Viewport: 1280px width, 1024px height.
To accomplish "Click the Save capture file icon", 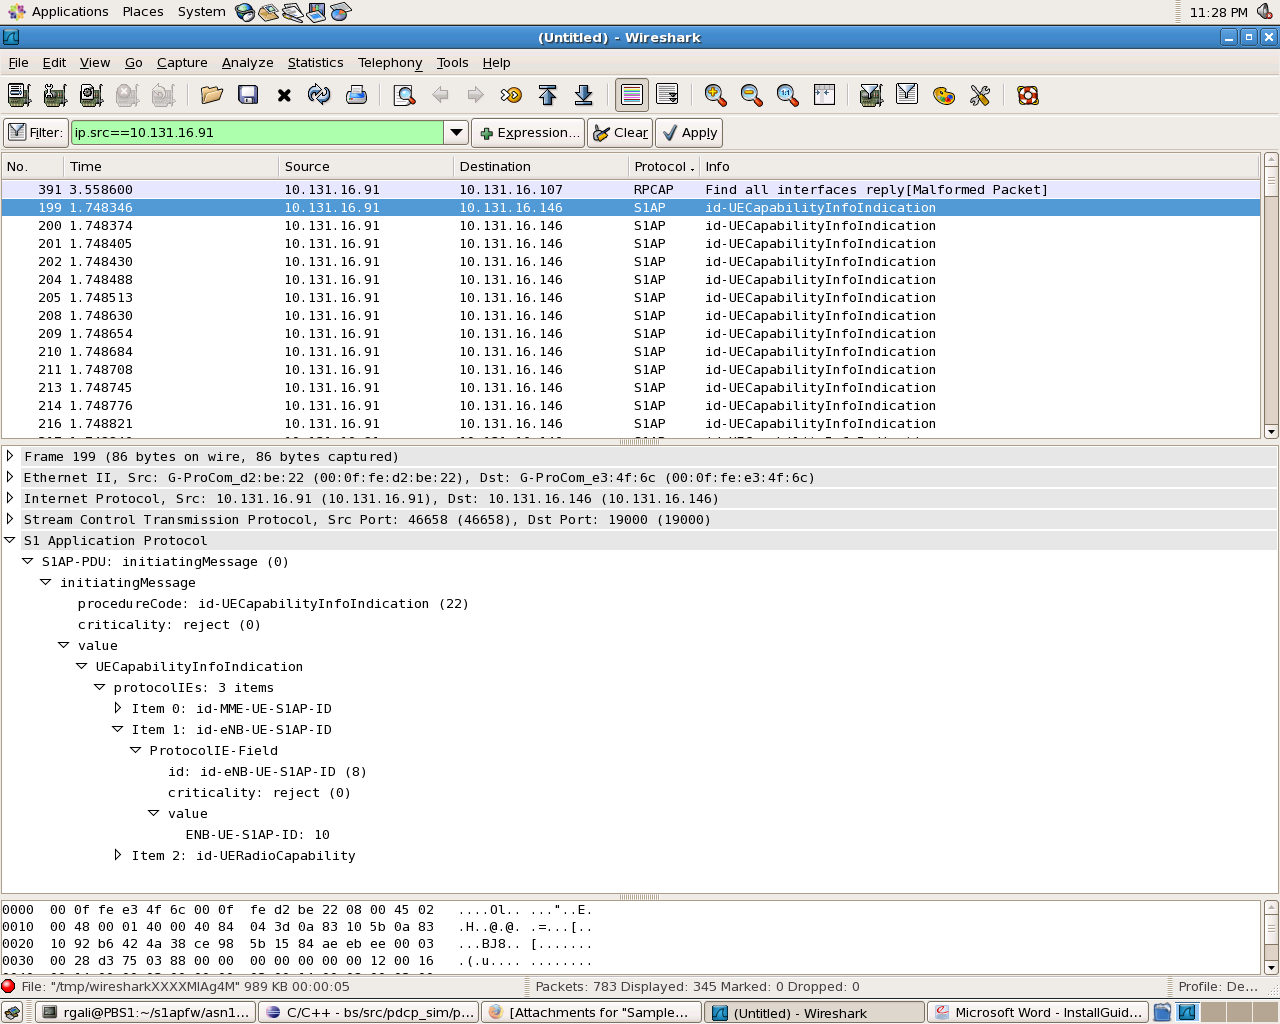I will point(248,95).
